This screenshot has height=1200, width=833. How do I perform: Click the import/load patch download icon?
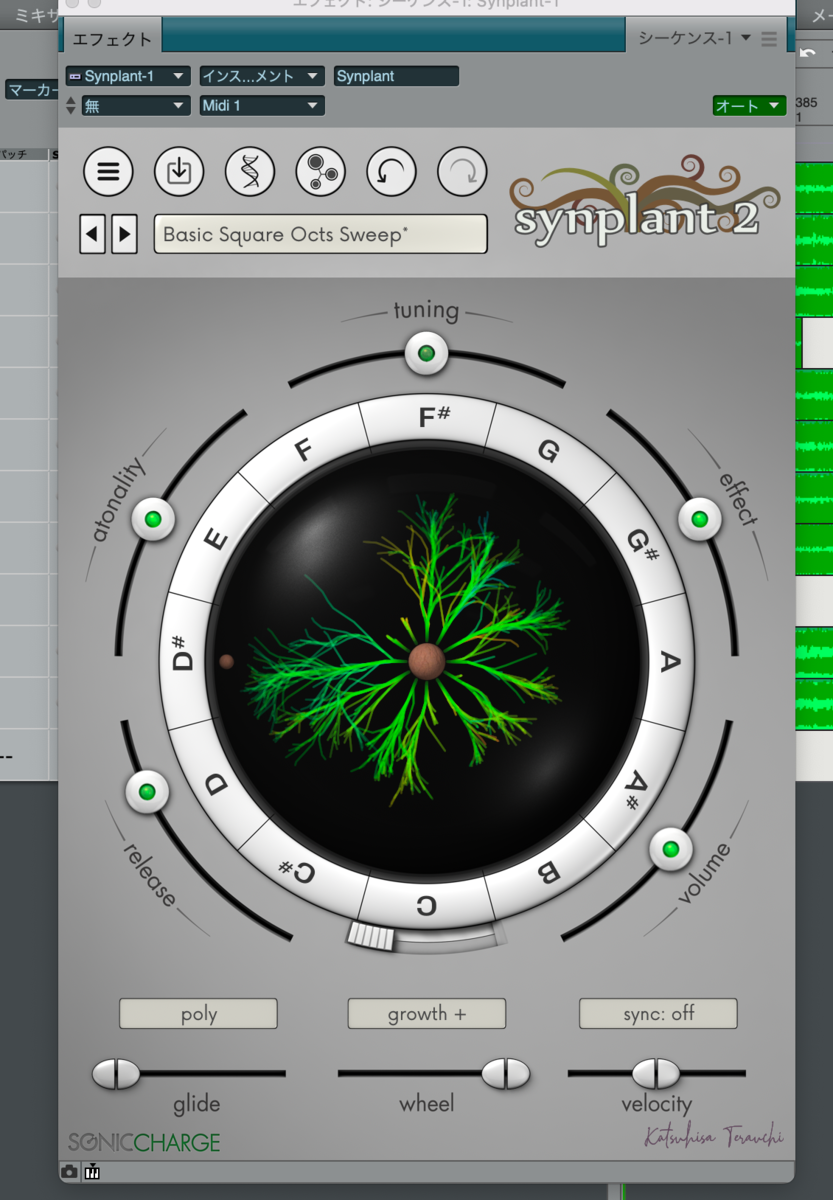point(179,172)
